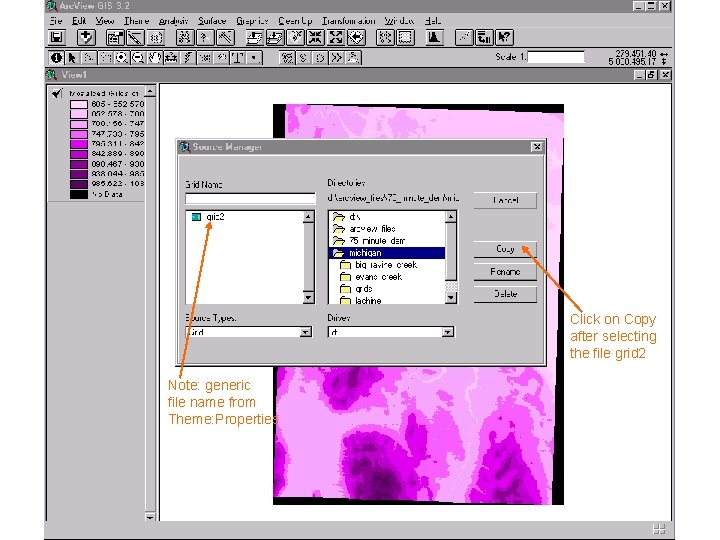Click the 842.889 legend color swatch
This screenshot has height=540, width=720.
[x=79, y=154]
